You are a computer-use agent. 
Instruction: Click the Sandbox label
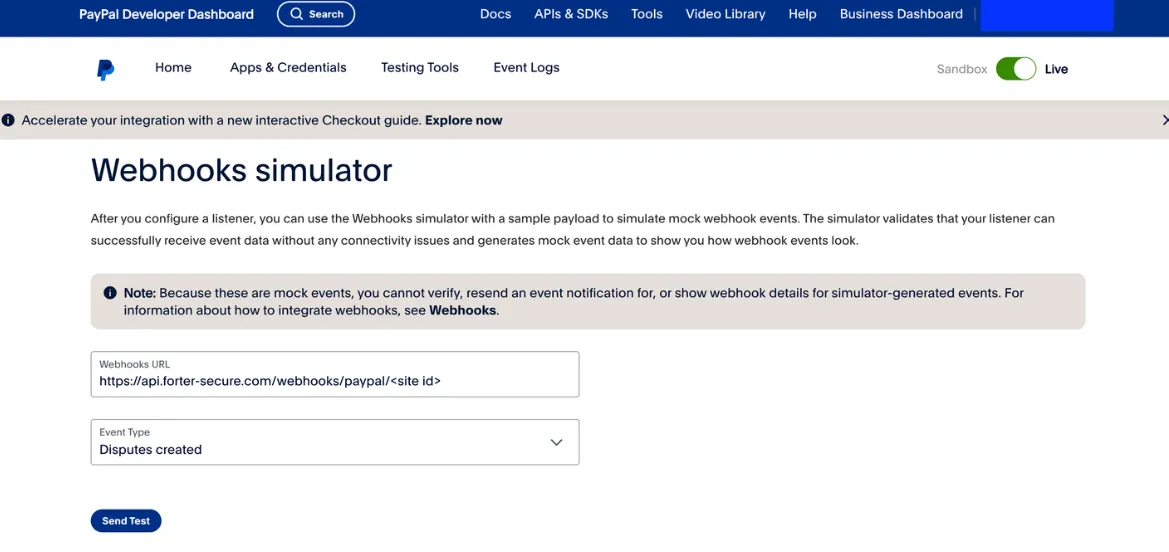click(x=962, y=69)
